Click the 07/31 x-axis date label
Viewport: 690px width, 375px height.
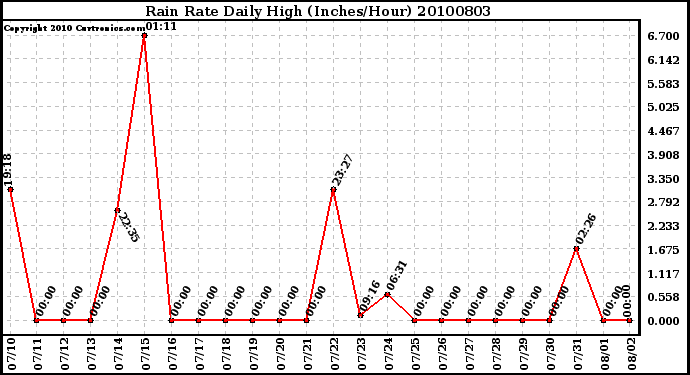click(578, 354)
